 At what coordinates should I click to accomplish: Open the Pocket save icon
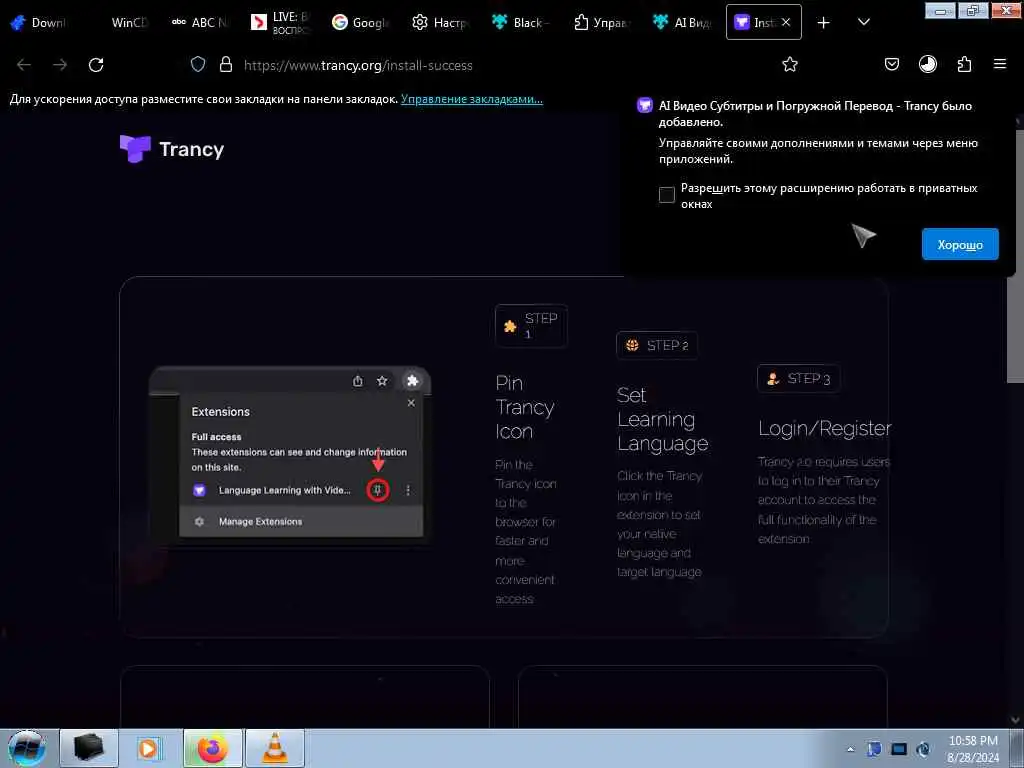click(891, 64)
